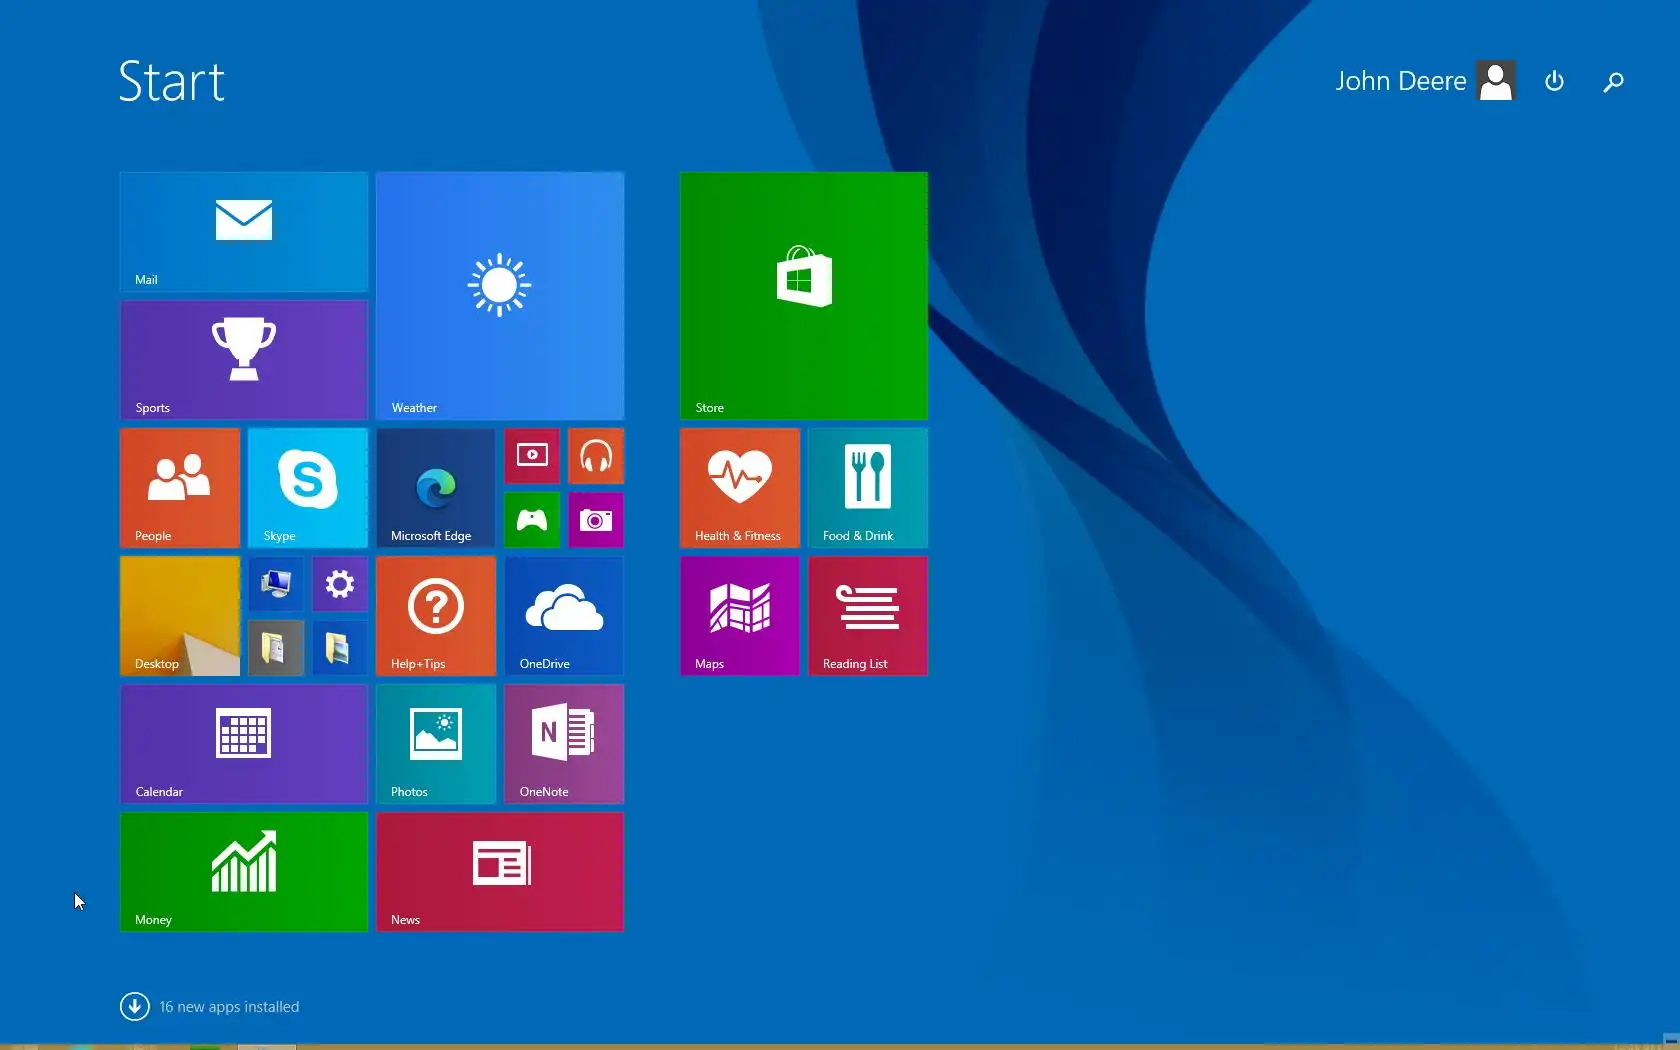The image size is (1680, 1050).
Task: Open the Documents folder tile
Action: pos(276,648)
